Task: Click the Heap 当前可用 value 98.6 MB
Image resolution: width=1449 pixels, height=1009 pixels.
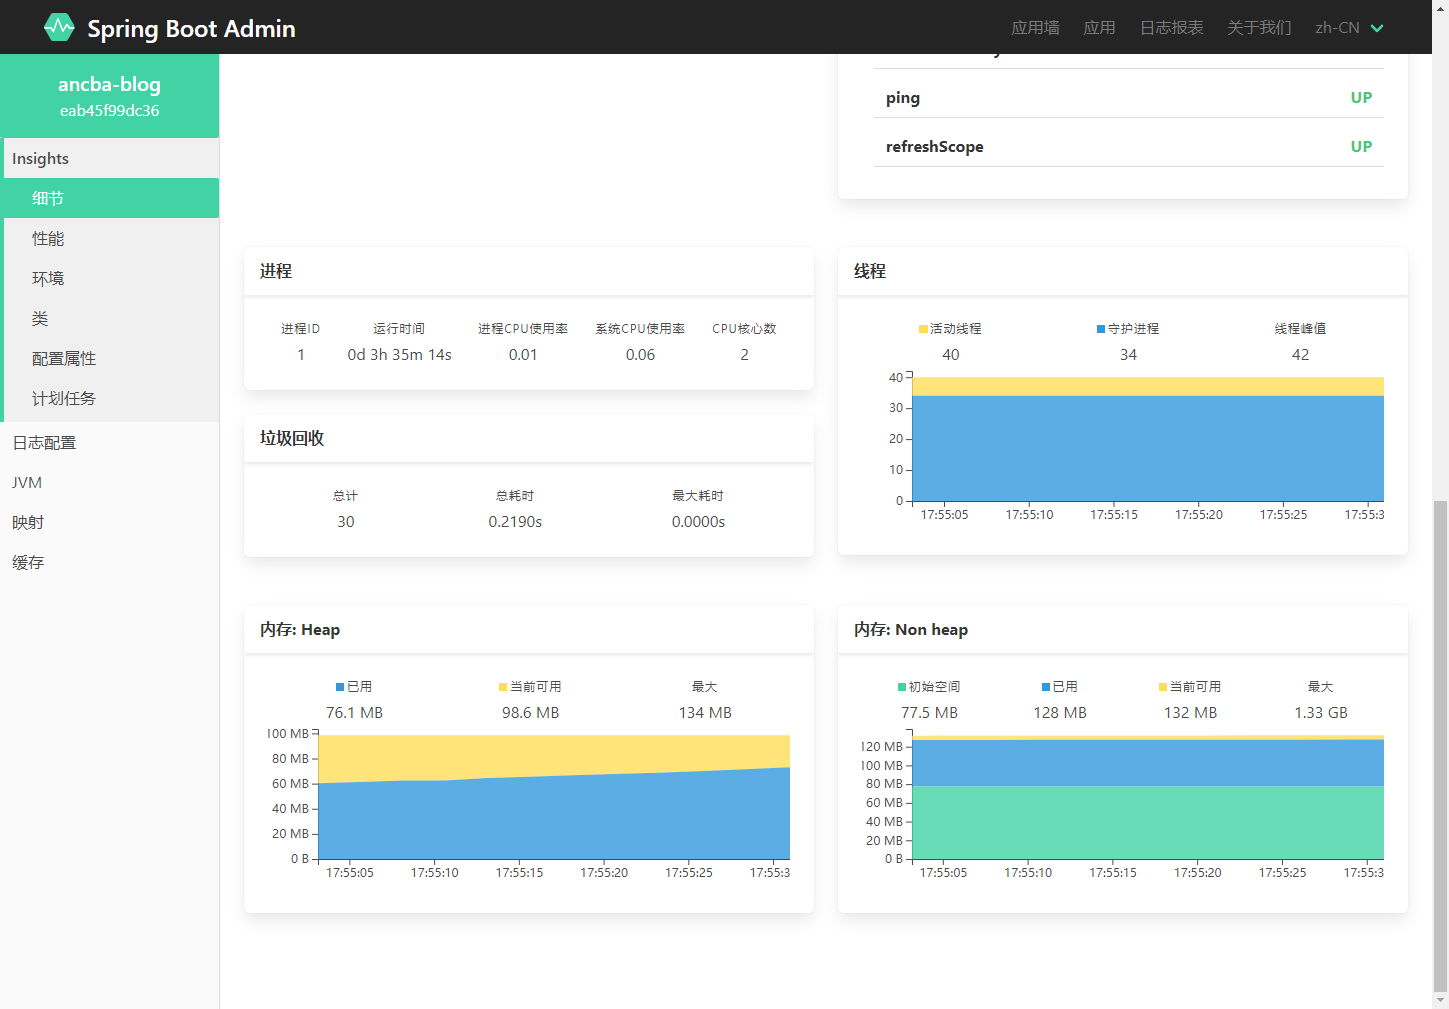Action: tap(530, 713)
